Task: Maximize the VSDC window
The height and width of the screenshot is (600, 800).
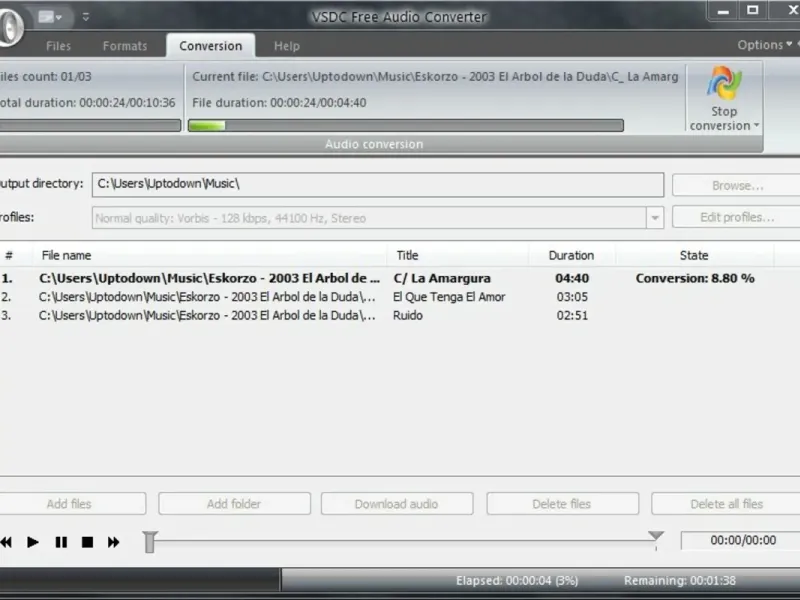Action: pyautogui.click(x=753, y=10)
